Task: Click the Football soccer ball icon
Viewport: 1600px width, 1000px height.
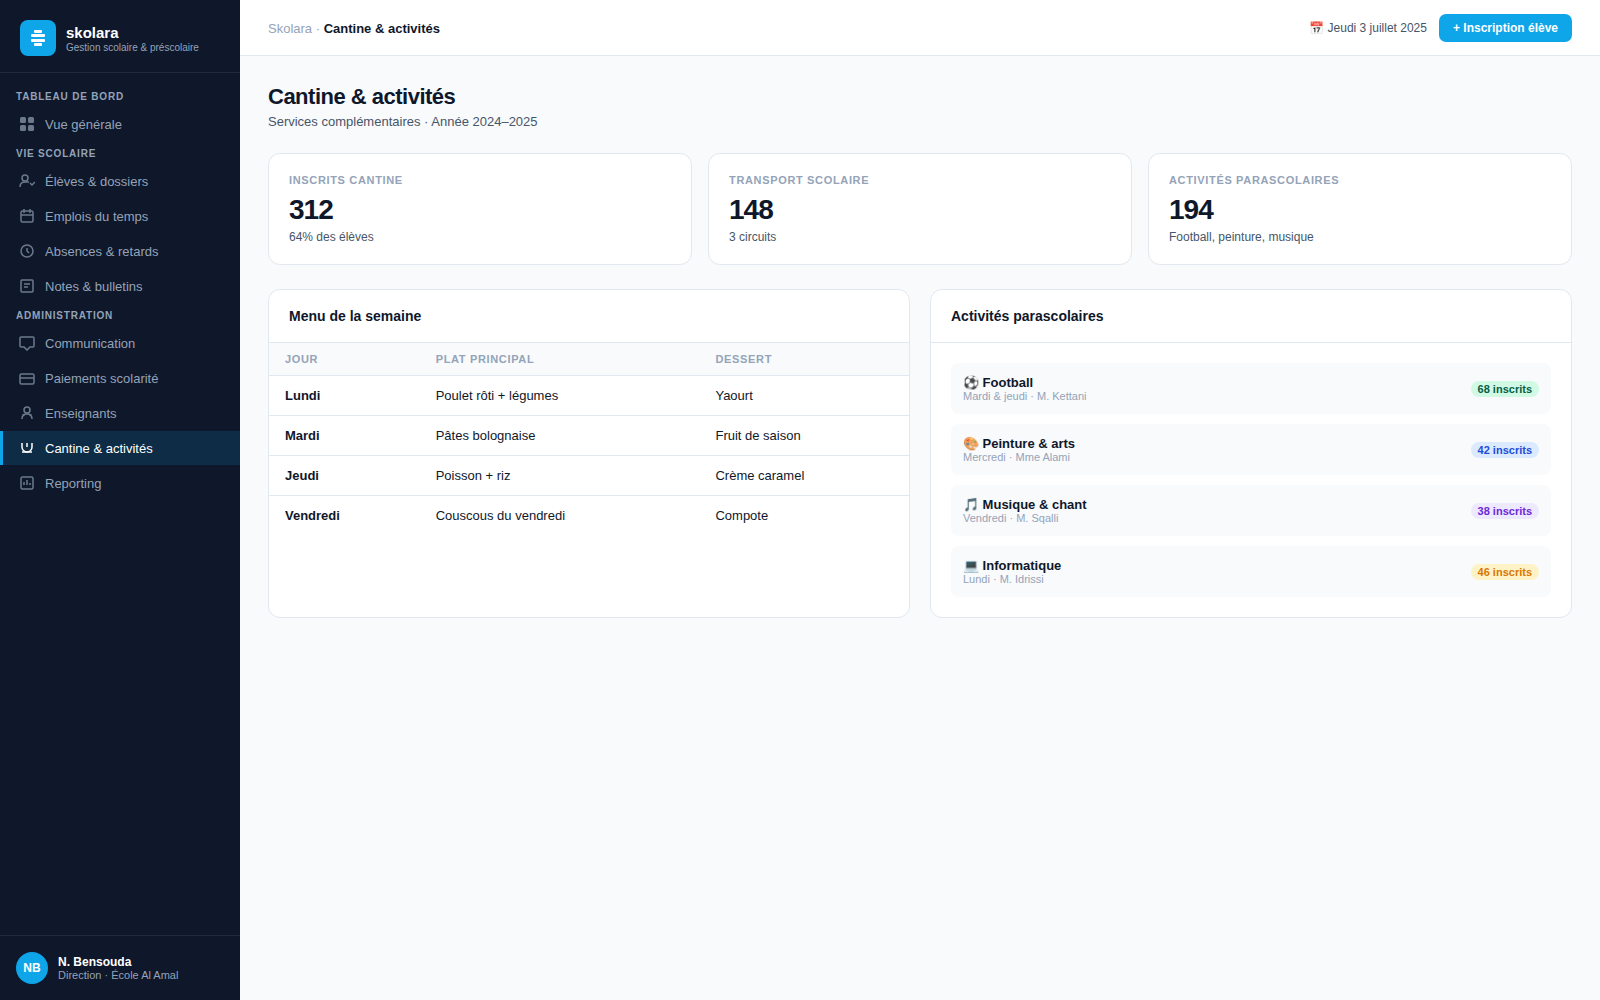Action: point(971,383)
